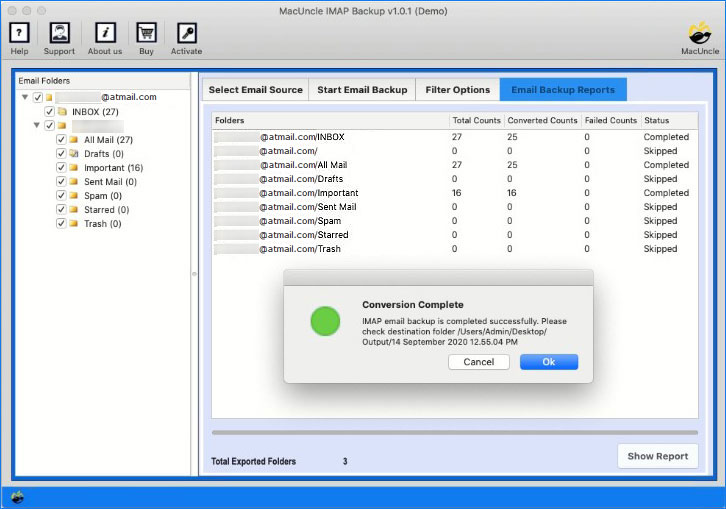Click the Starred folder icon
This screenshot has width=726, height=509.
[x=74, y=209]
